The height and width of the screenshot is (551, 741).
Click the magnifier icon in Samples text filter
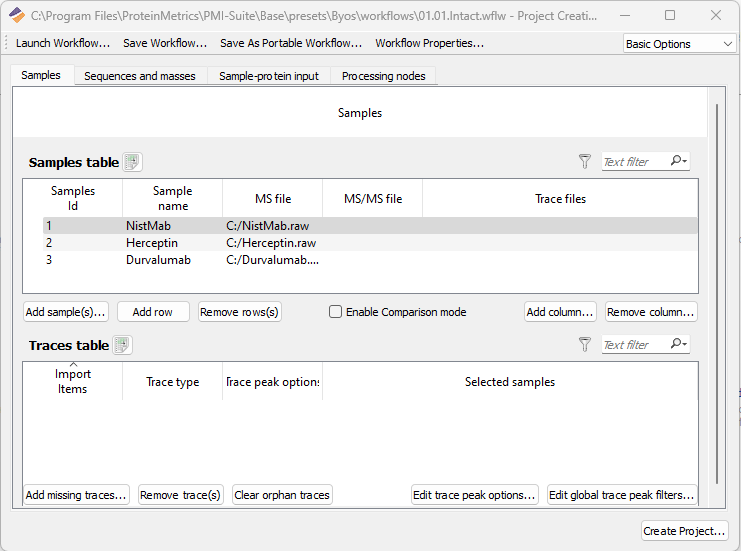(679, 161)
